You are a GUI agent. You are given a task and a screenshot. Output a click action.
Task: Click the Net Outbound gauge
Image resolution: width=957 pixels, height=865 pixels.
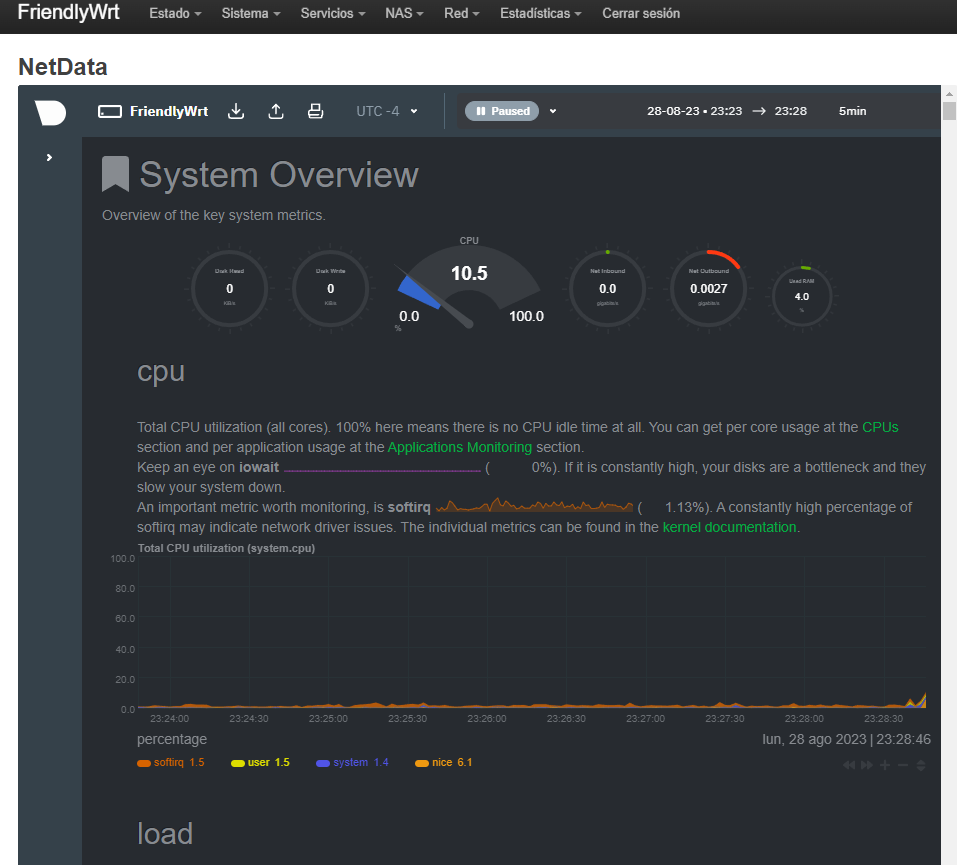point(709,289)
